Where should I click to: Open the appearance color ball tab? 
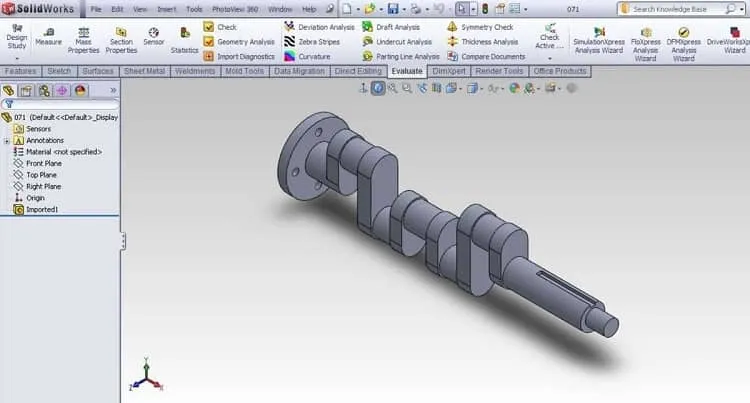tap(80, 90)
